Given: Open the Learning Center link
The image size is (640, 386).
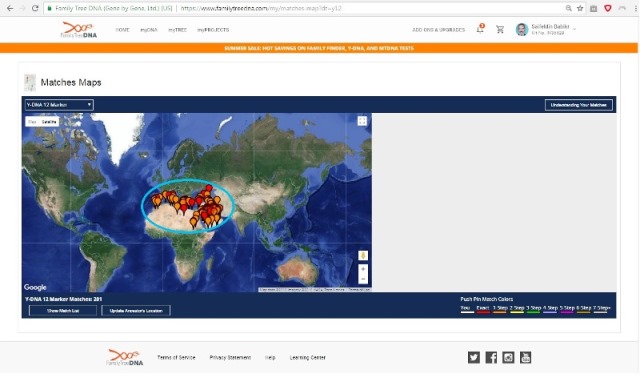Looking at the screenshot, I should [x=308, y=357].
